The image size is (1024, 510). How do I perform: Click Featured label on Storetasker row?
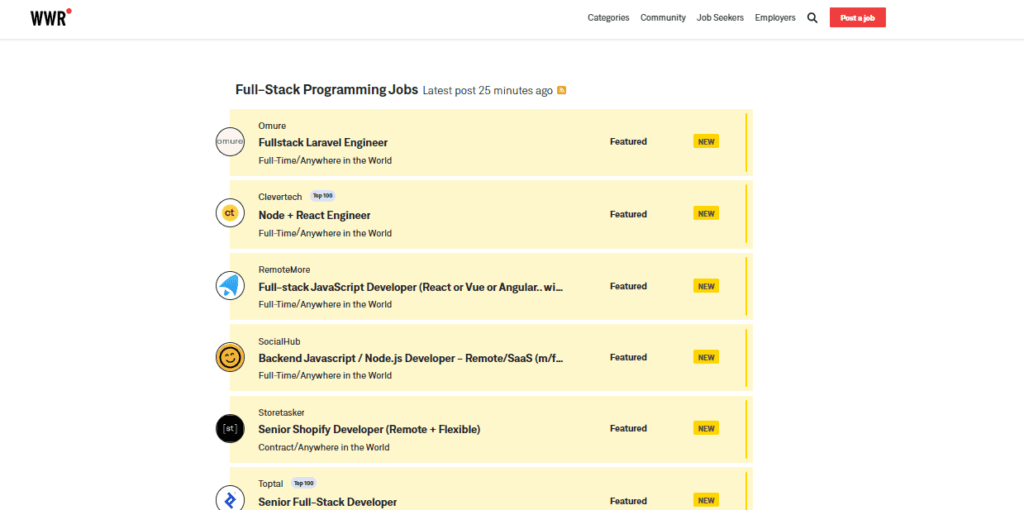(628, 428)
